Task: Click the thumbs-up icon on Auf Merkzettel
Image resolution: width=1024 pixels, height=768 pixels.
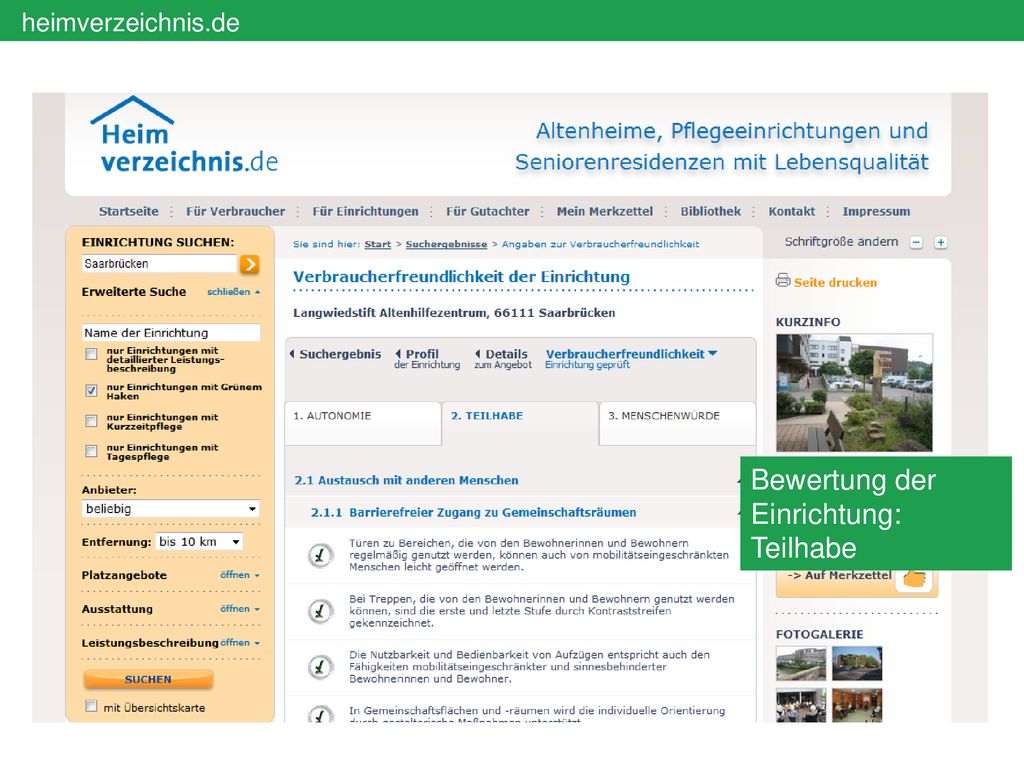Action: pyautogui.click(x=915, y=578)
